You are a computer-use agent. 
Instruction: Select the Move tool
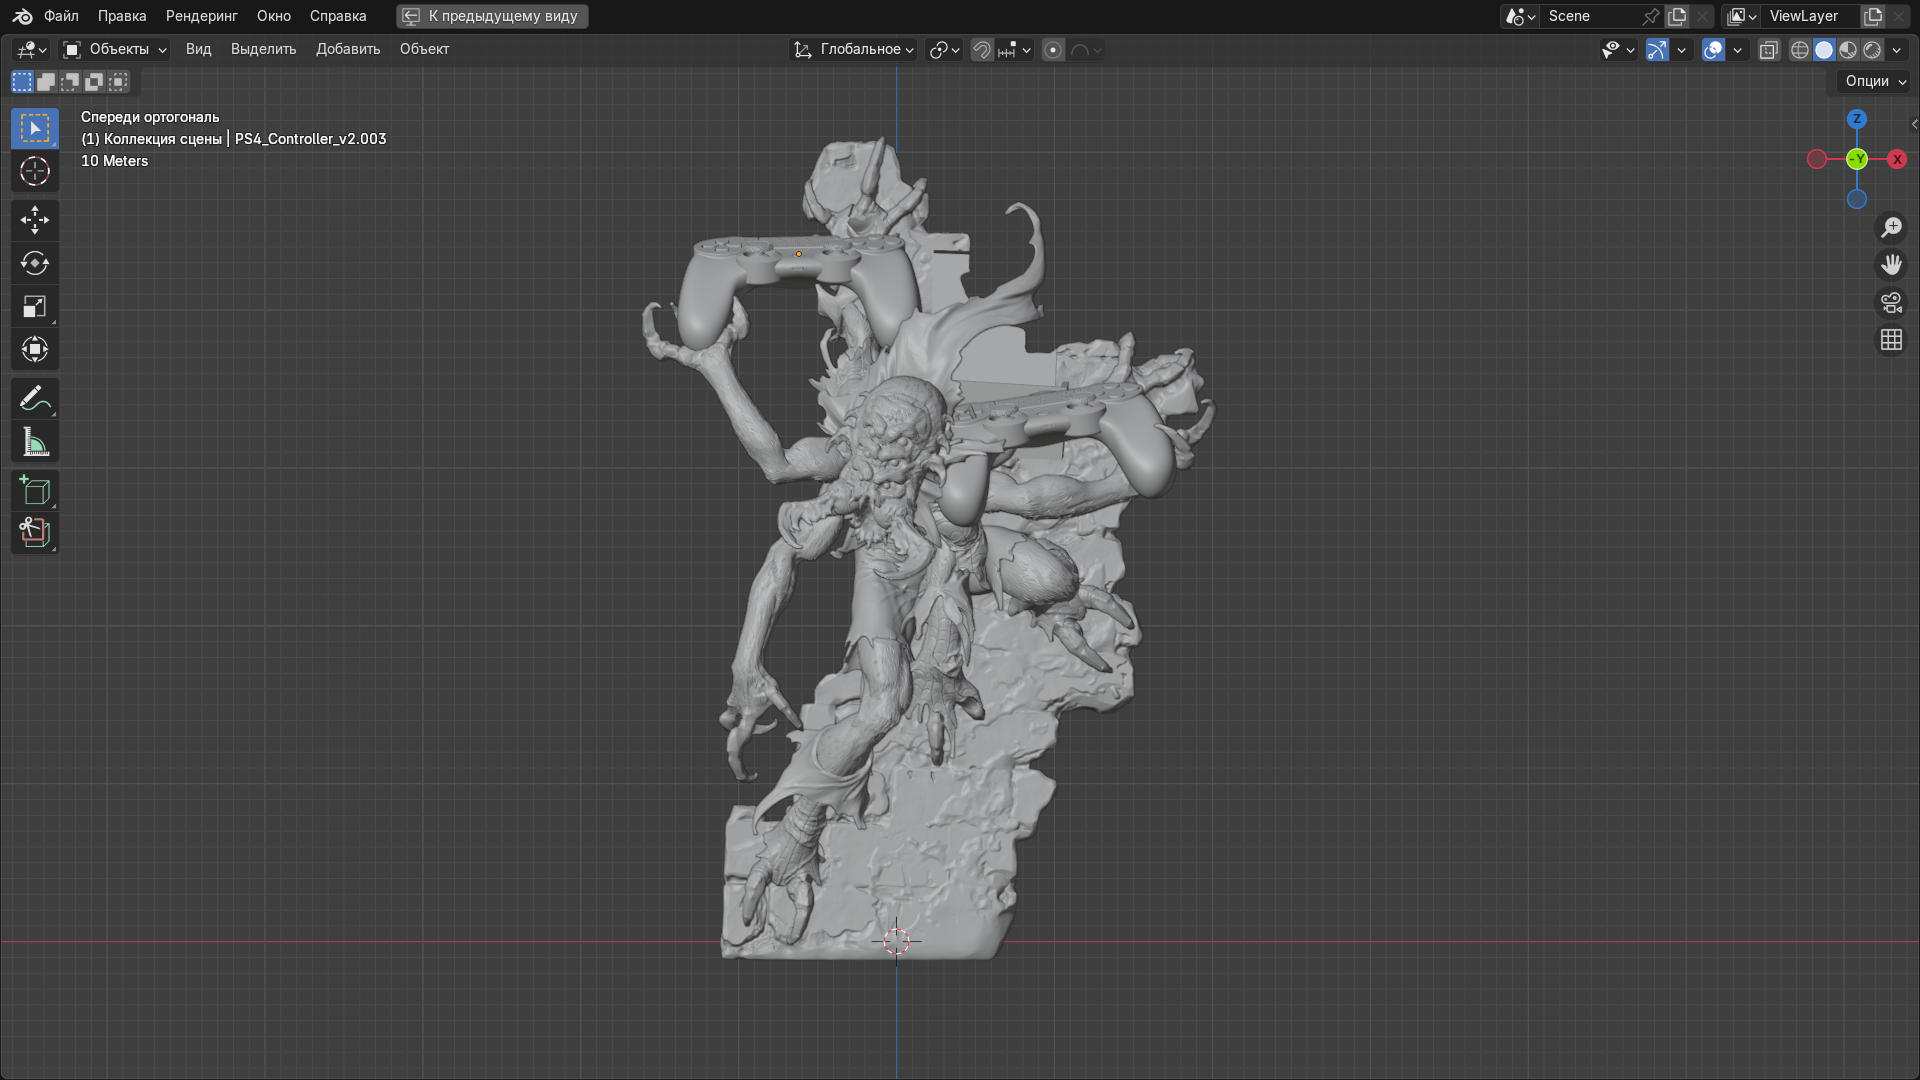pos(35,220)
